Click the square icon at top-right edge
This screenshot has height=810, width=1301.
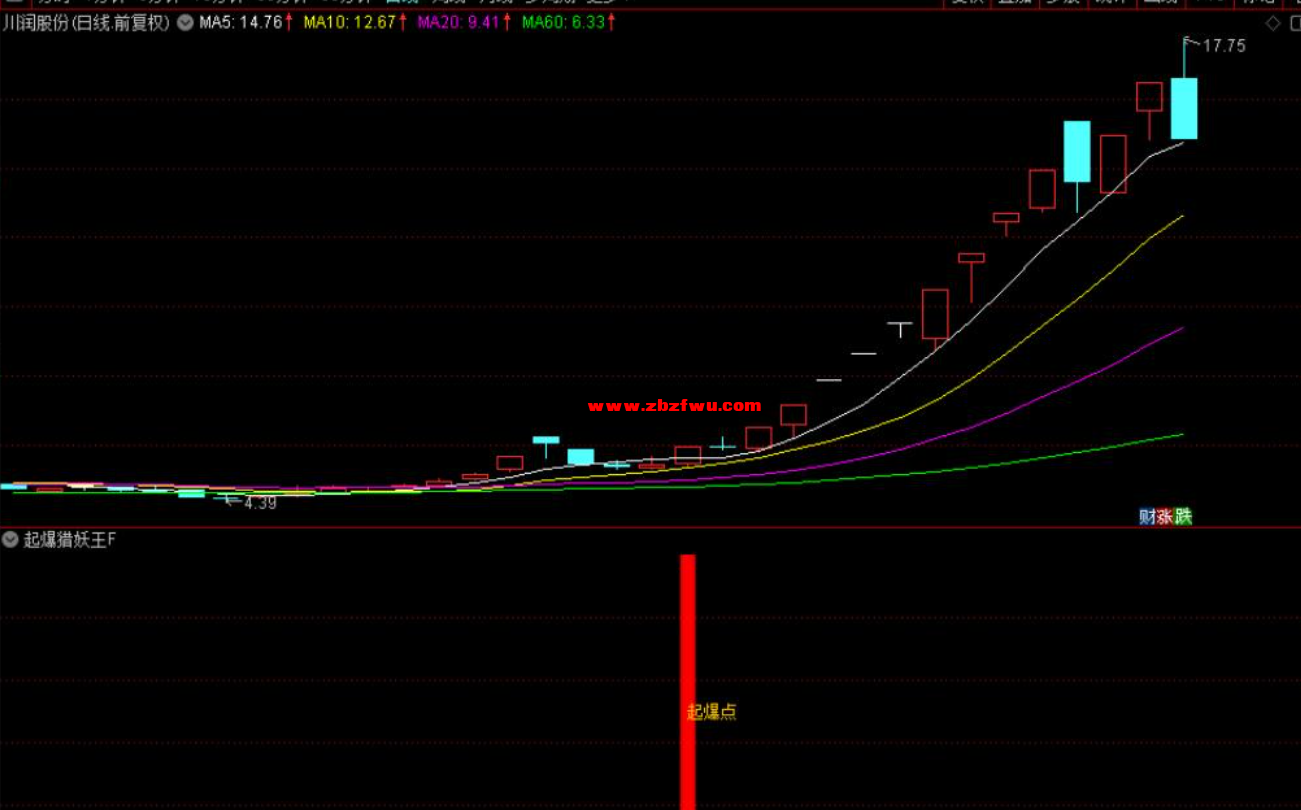click(1294, 23)
